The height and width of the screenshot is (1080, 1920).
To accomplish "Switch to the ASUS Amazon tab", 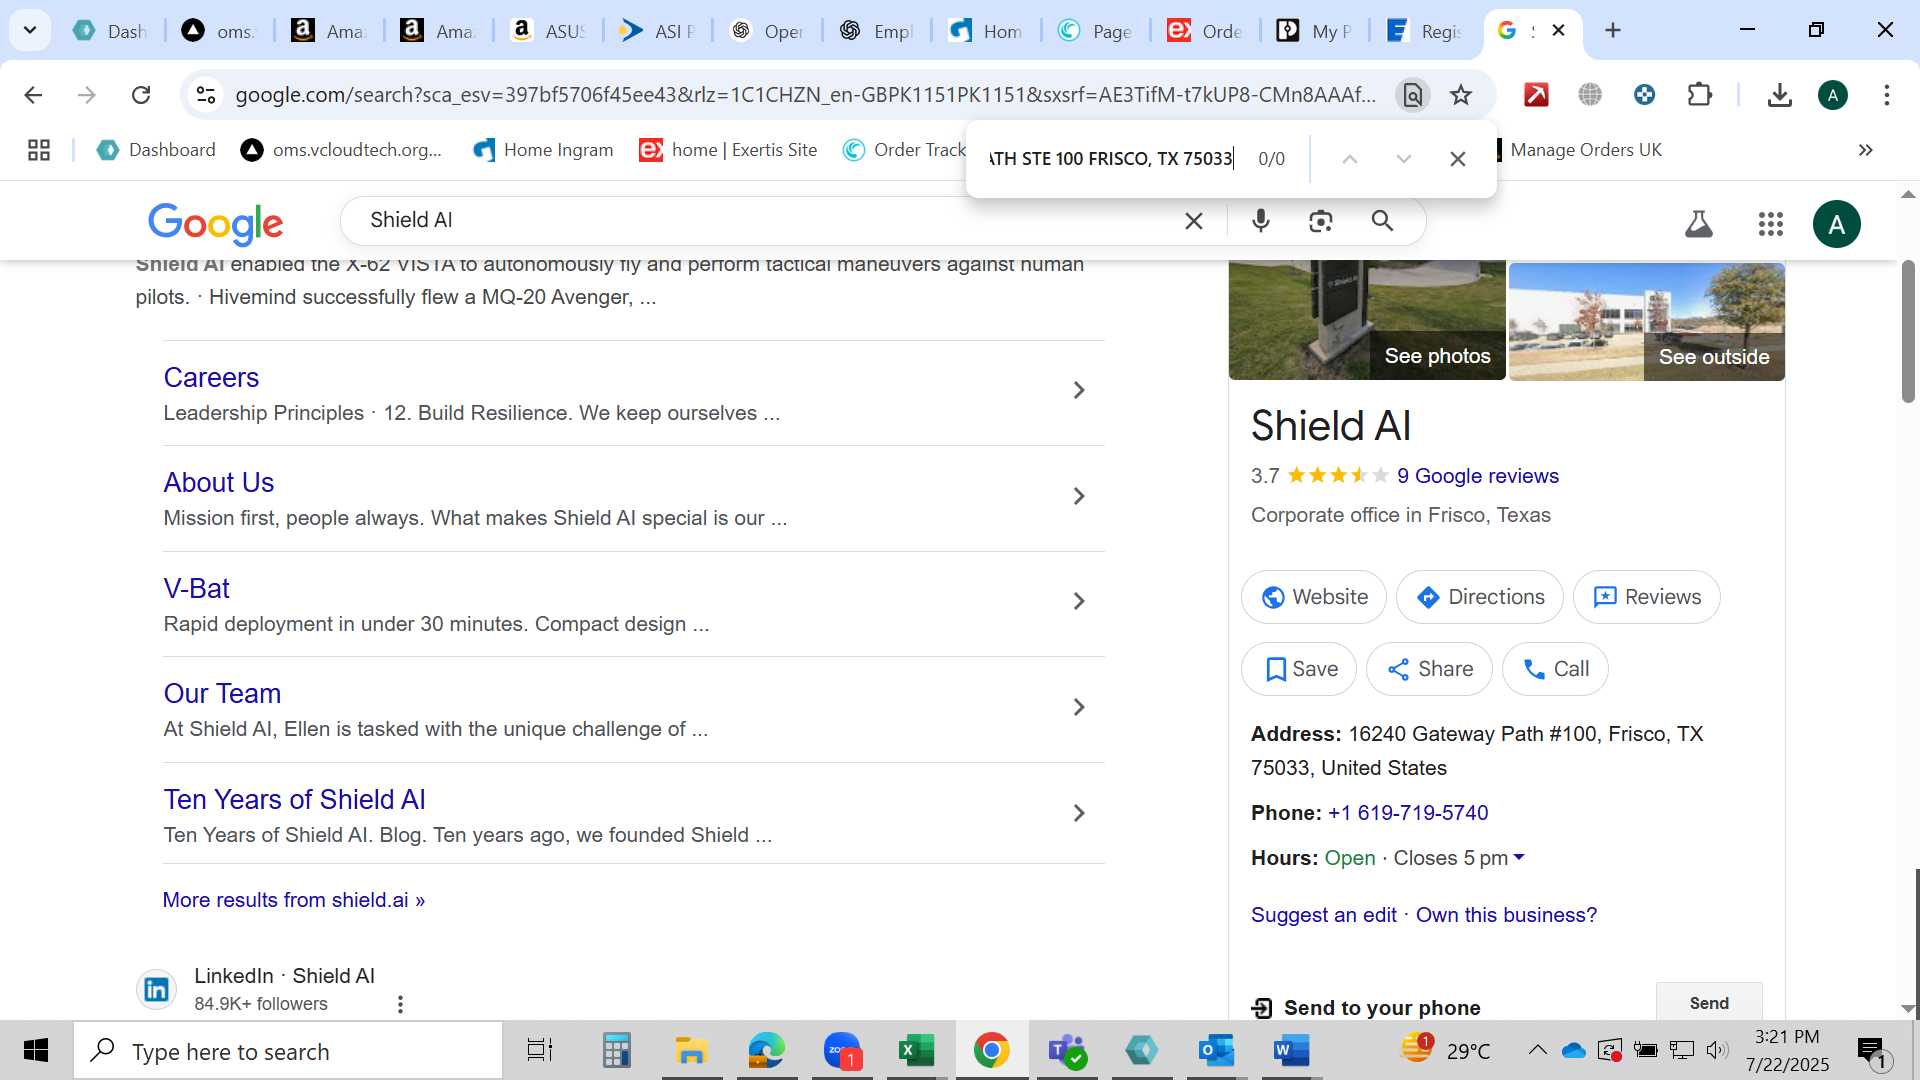I will coord(549,31).
